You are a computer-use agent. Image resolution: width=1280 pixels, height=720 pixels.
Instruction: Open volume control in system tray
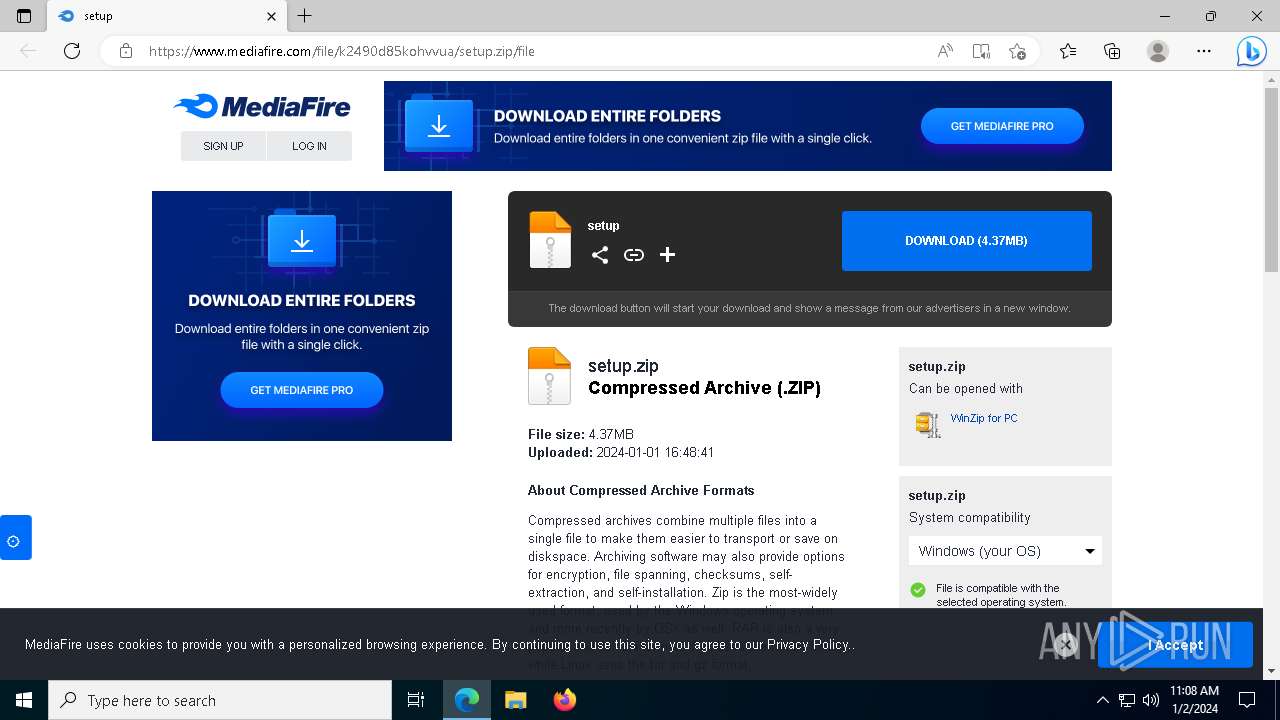(1151, 700)
